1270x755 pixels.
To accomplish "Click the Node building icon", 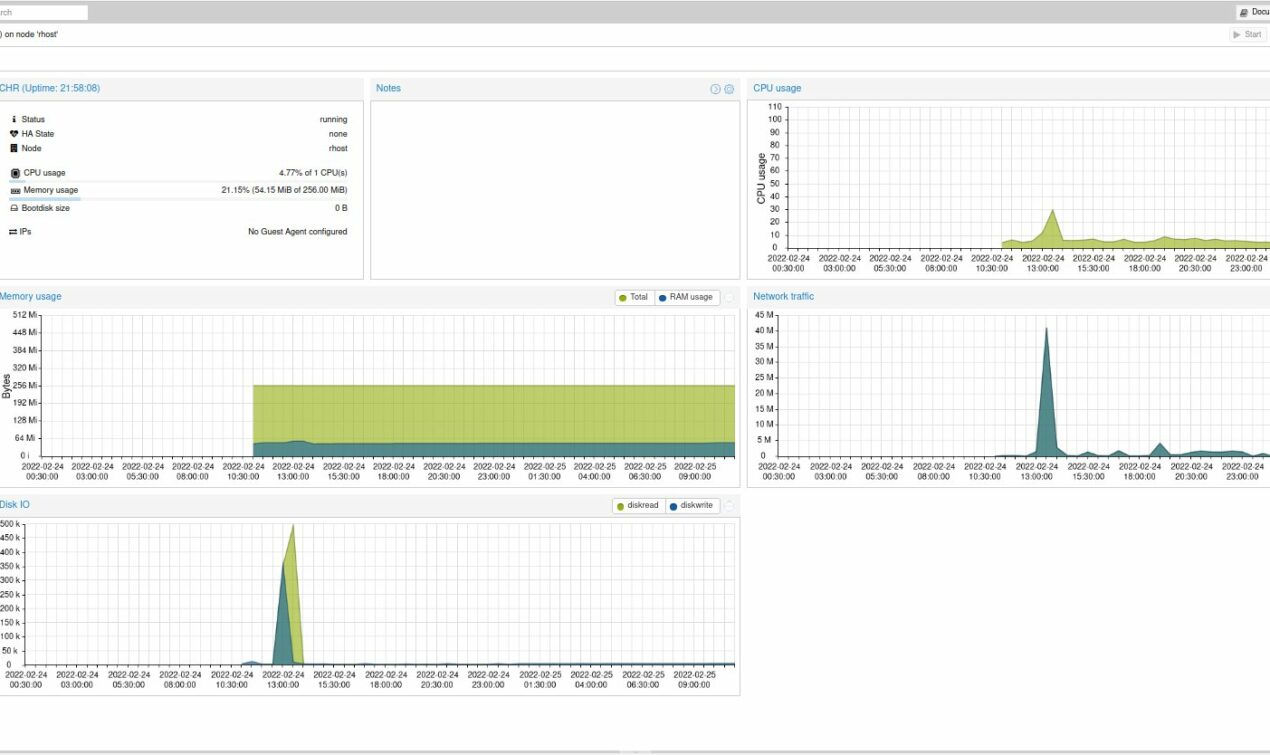I will coord(14,148).
